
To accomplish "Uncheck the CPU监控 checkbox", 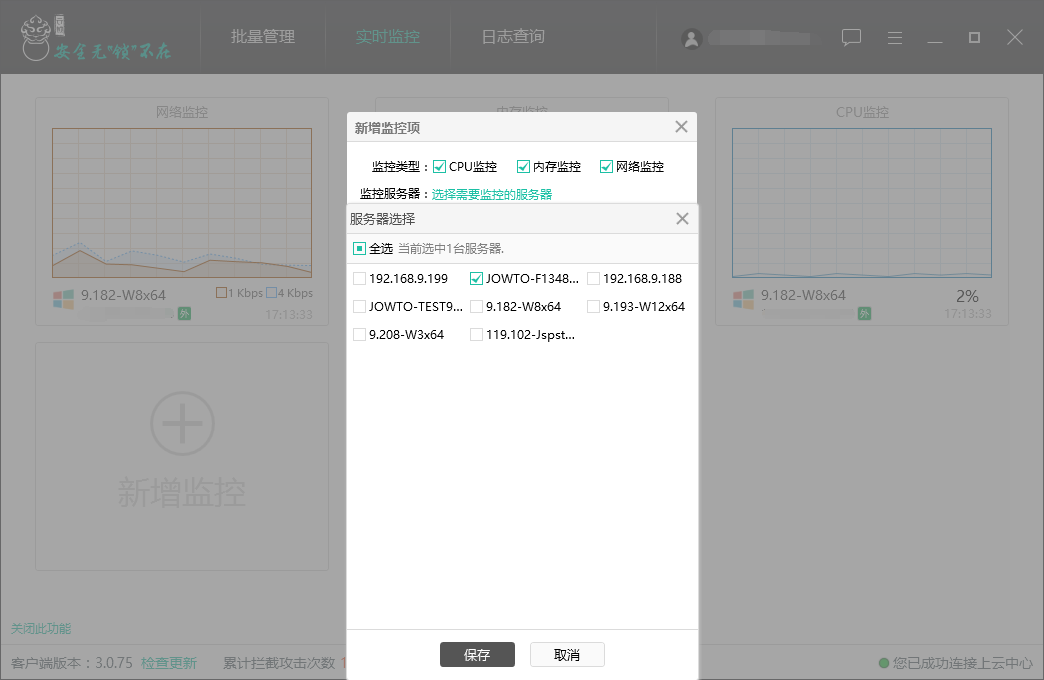I will pos(439,166).
